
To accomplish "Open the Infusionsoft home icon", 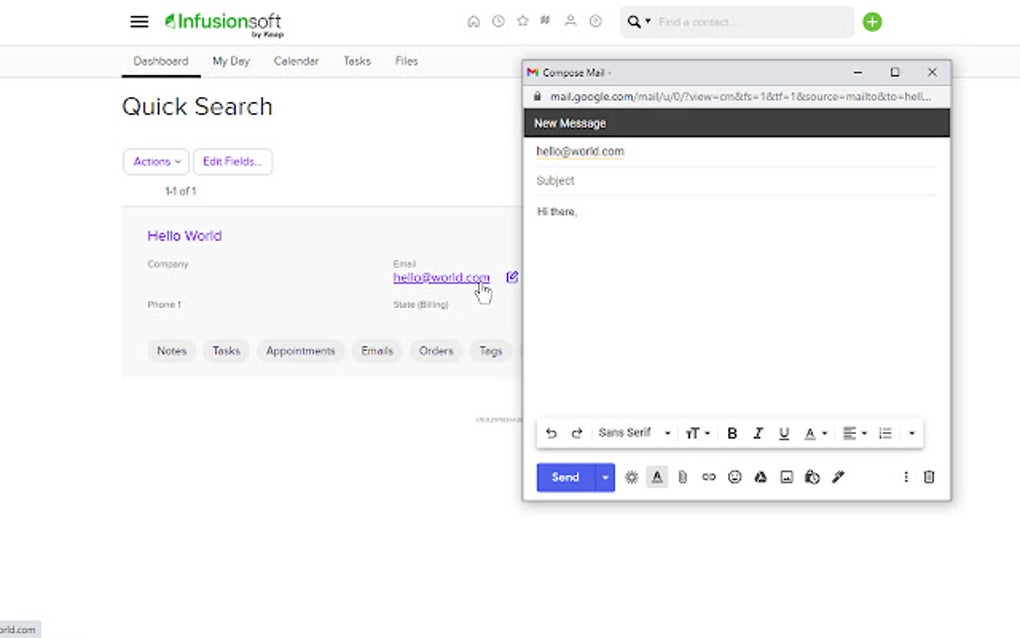I will [474, 20].
